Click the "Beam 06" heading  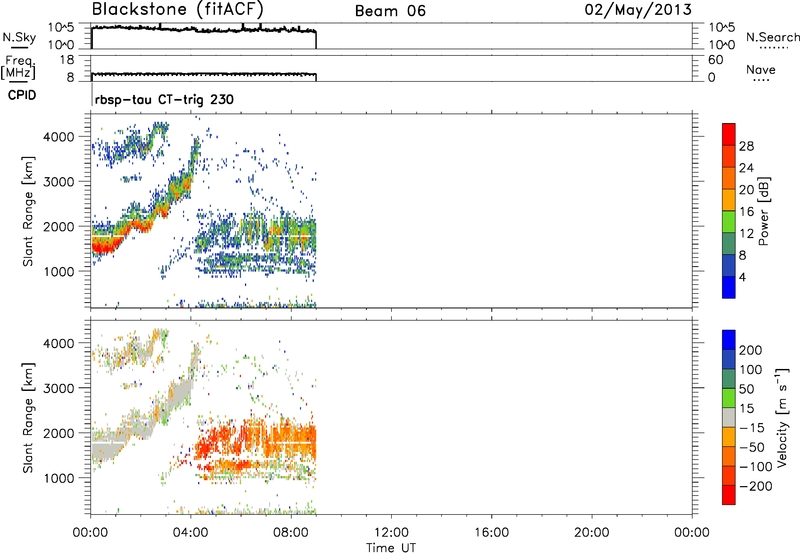[390, 11]
